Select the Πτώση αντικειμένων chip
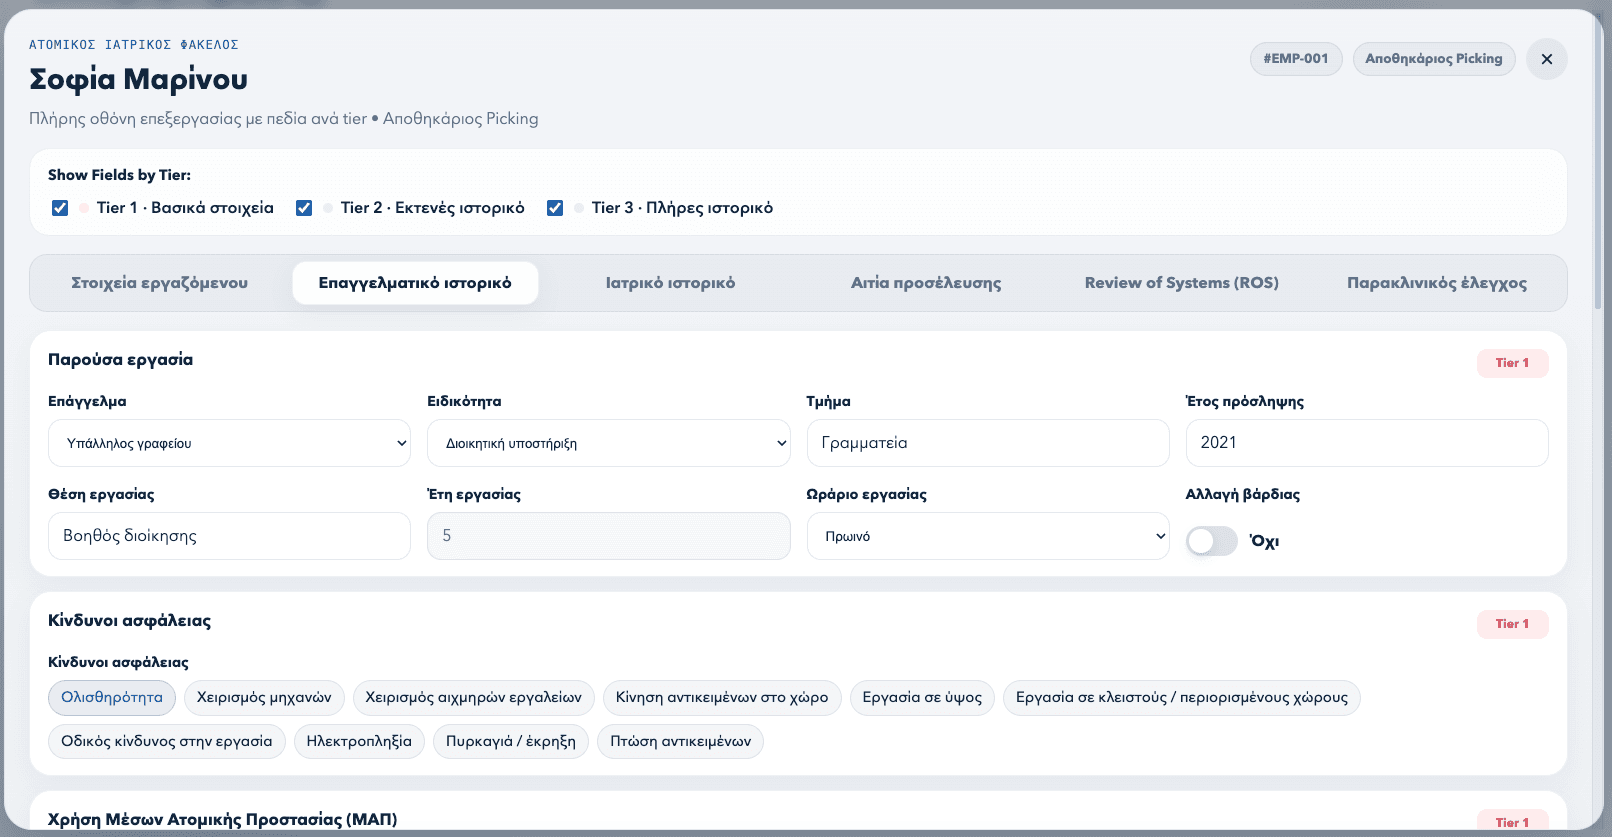This screenshot has height=837, width=1612. tap(681, 742)
